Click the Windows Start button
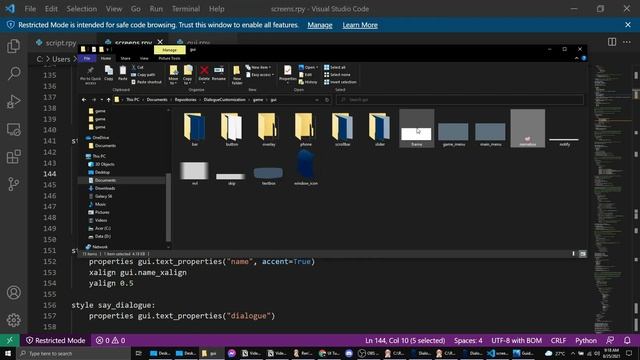Screen dimensions: 640x360 click(x=8, y=353)
